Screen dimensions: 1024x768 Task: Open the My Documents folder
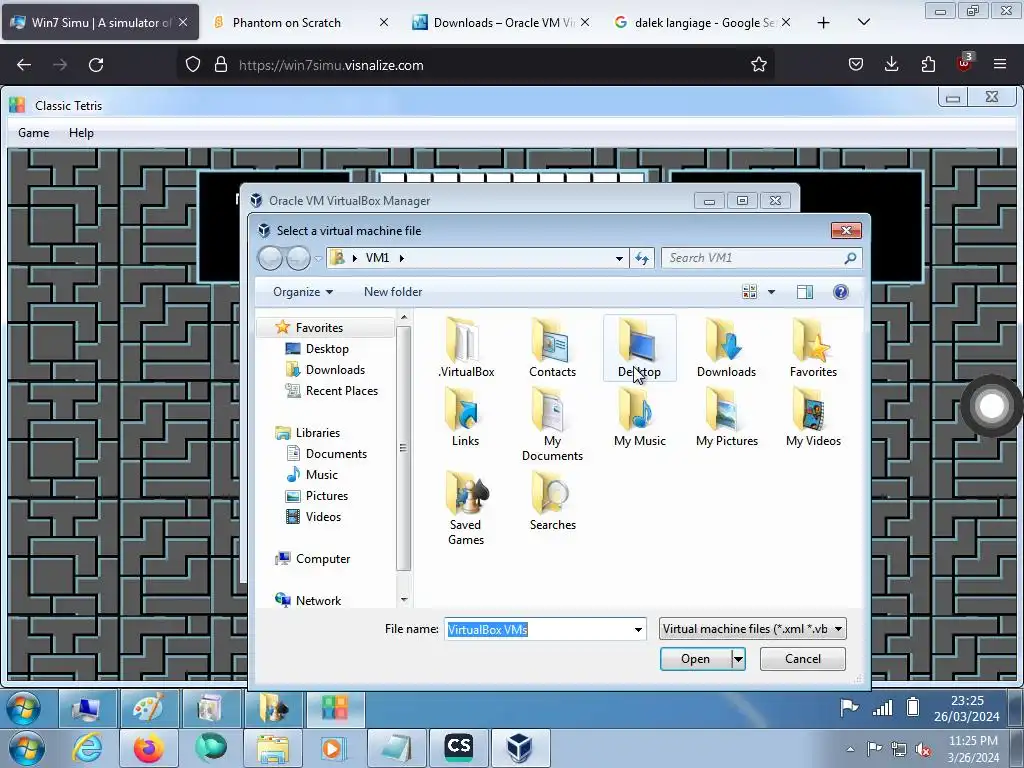tap(552, 424)
